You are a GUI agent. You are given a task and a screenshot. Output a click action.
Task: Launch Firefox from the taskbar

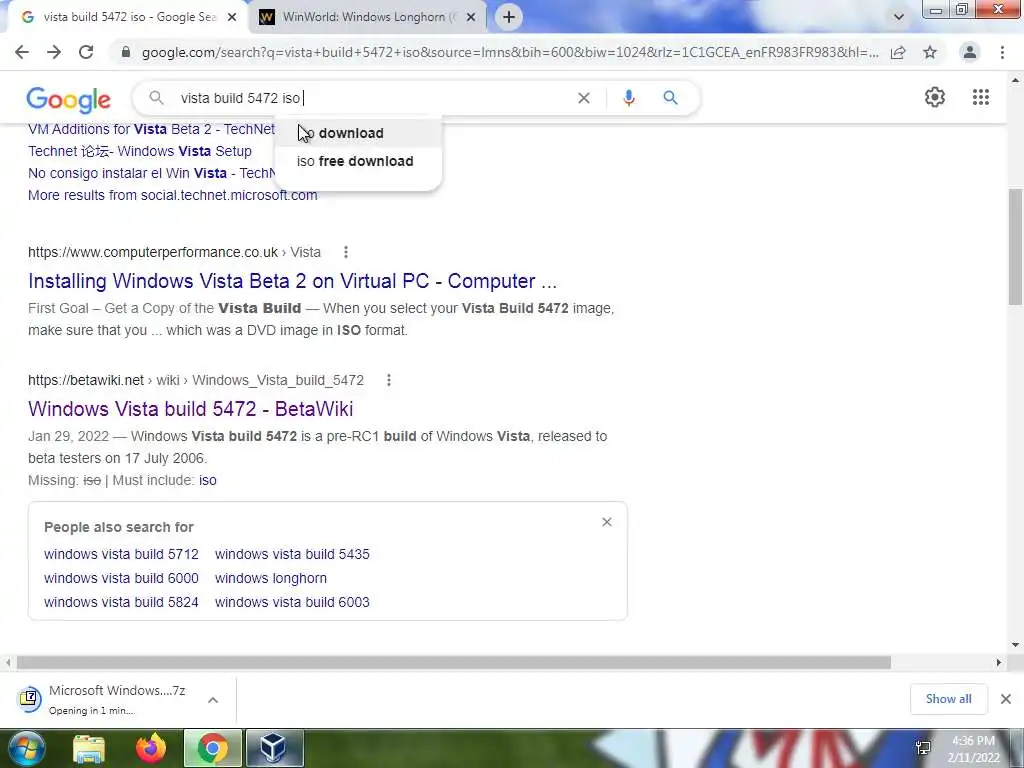pyautogui.click(x=151, y=748)
